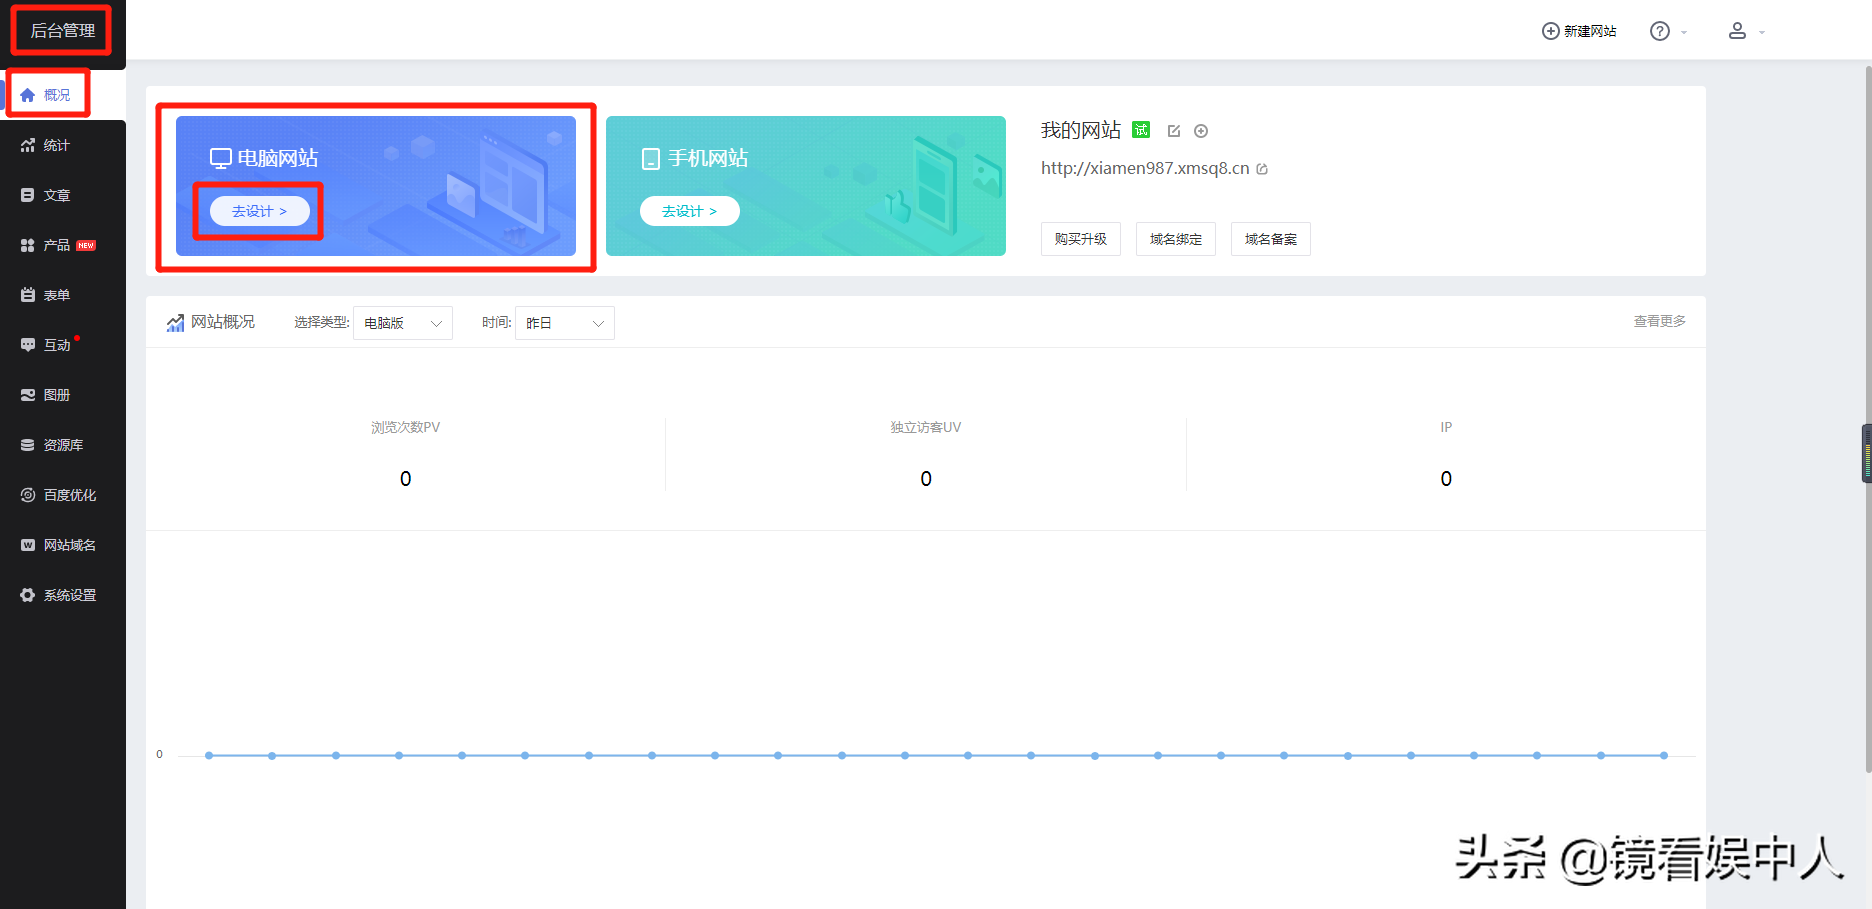Image resolution: width=1872 pixels, height=909 pixels.
Task: Click the edit pencil icon beside 我的网站
Action: pos(1174,131)
